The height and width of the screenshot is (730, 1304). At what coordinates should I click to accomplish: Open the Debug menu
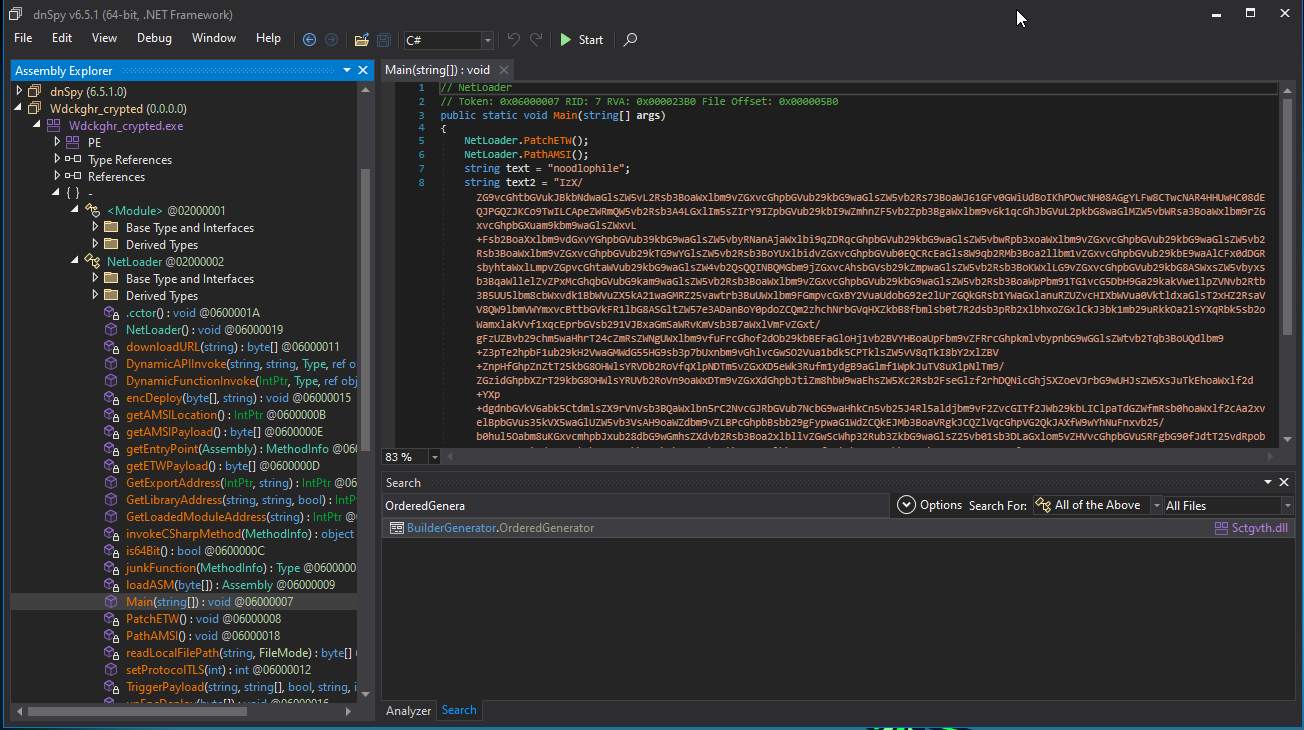pyautogui.click(x=154, y=38)
